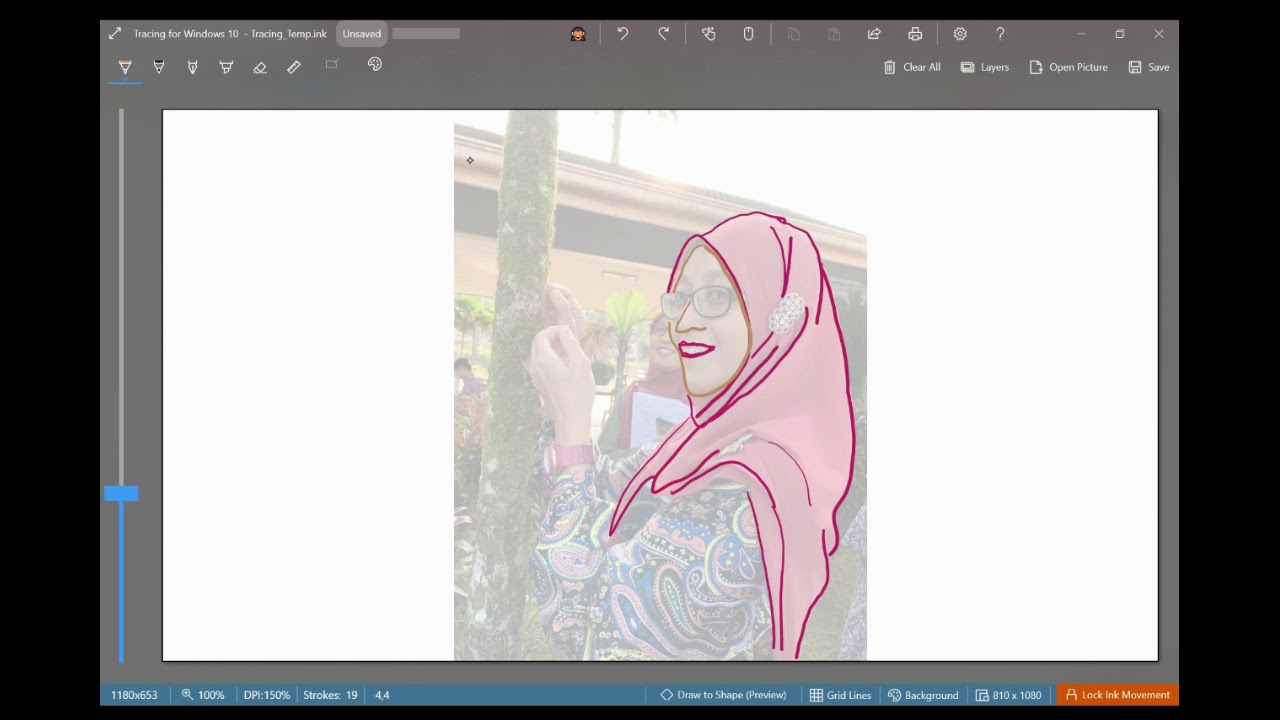Image resolution: width=1280 pixels, height=720 pixels.
Task: Undo the last stroke
Action: pyautogui.click(x=623, y=34)
